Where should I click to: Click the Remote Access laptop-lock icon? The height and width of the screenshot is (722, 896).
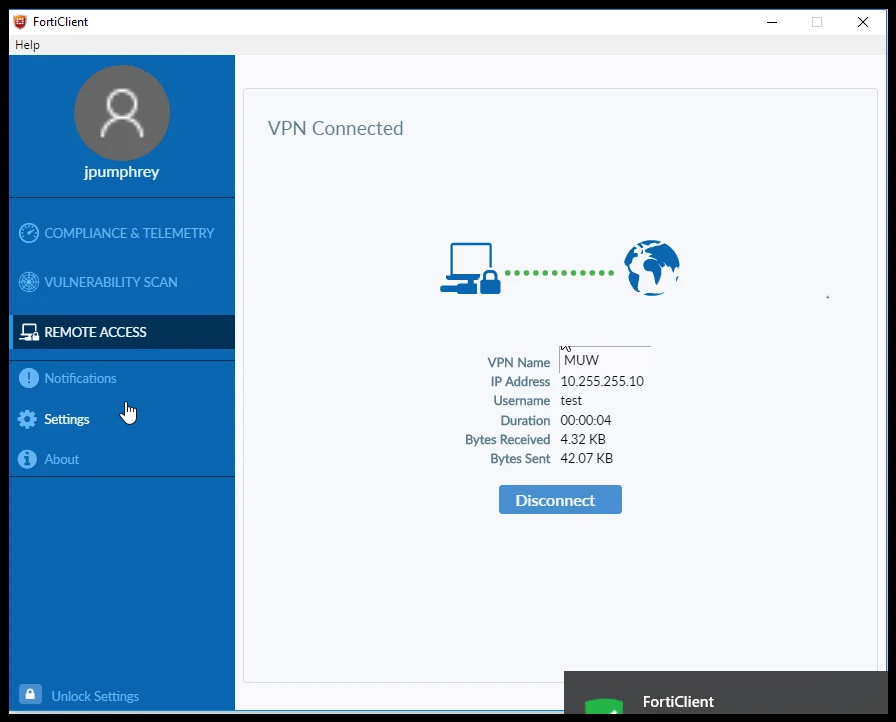[x=29, y=332]
